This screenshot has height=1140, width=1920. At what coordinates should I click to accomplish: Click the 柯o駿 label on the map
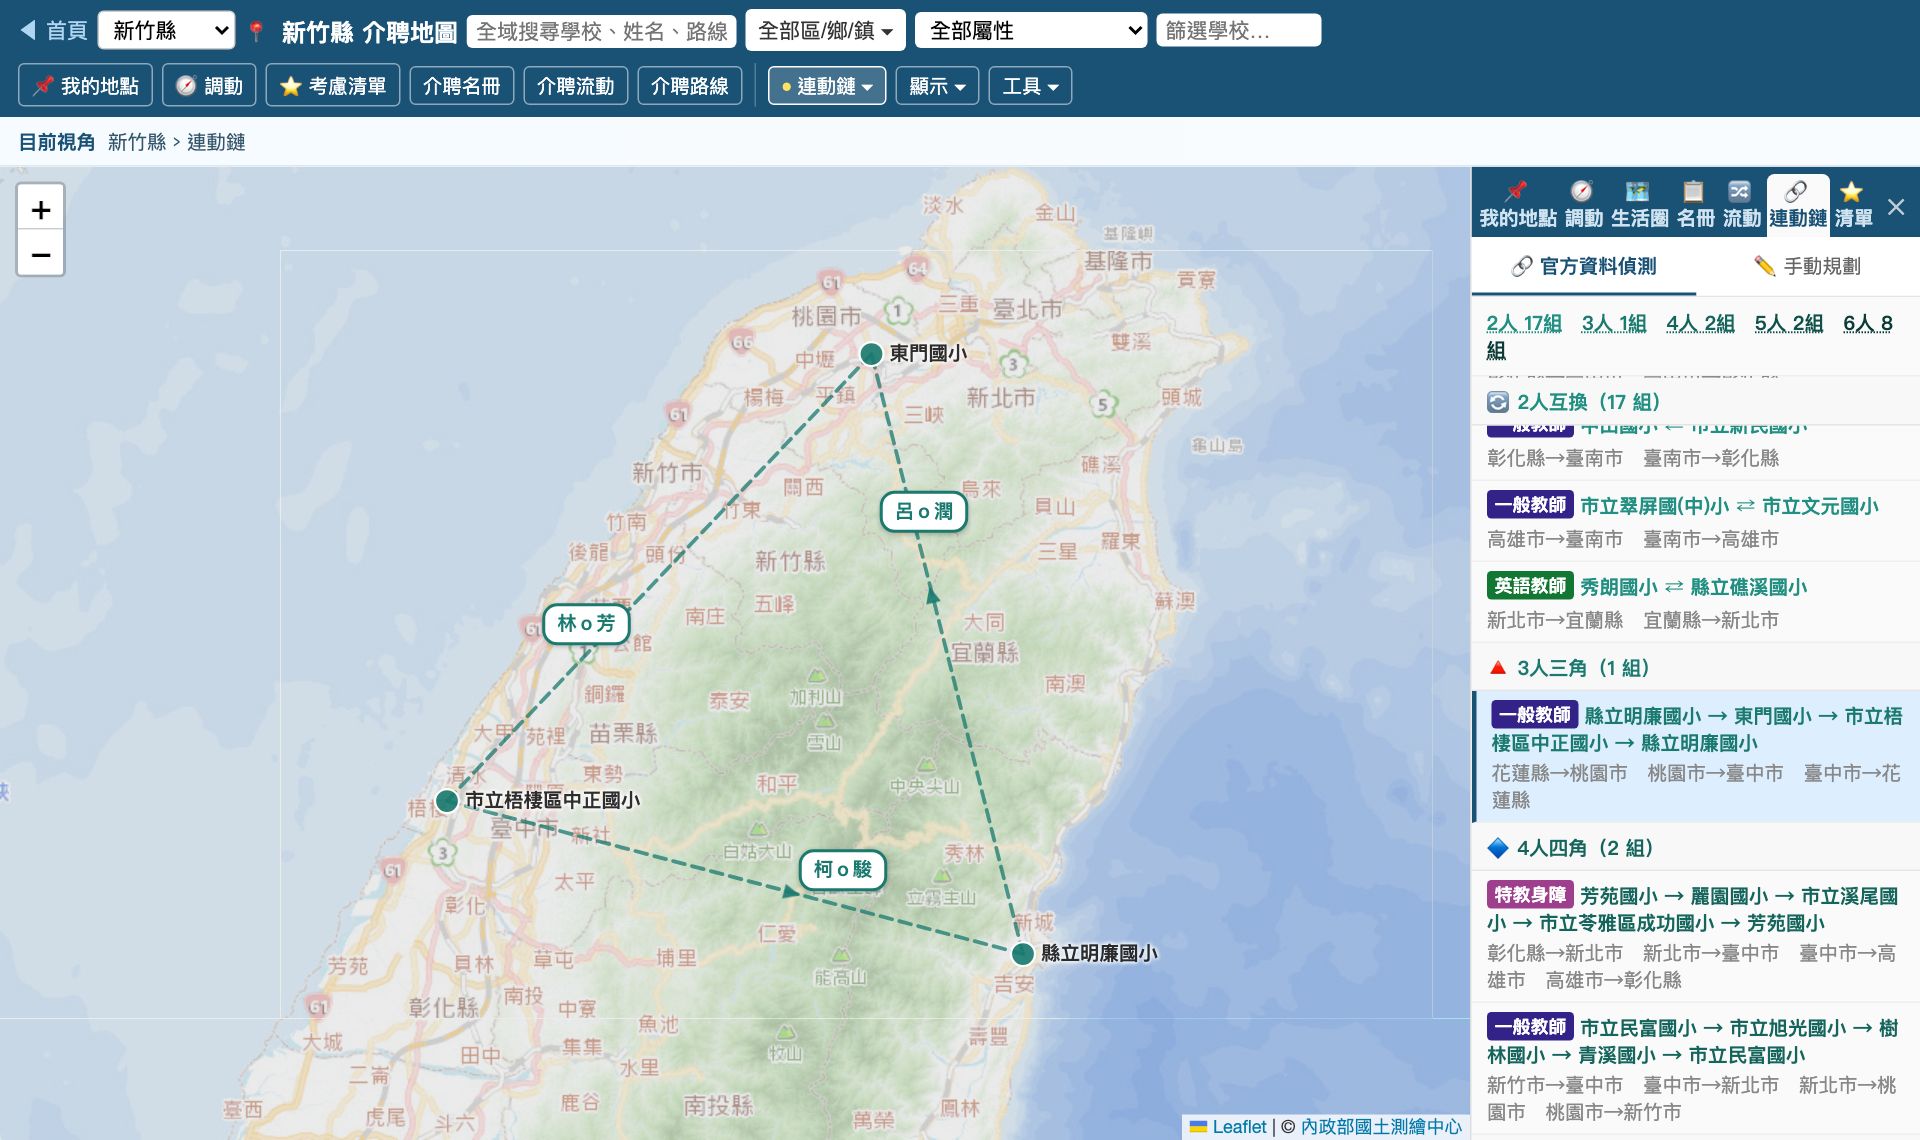843,869
